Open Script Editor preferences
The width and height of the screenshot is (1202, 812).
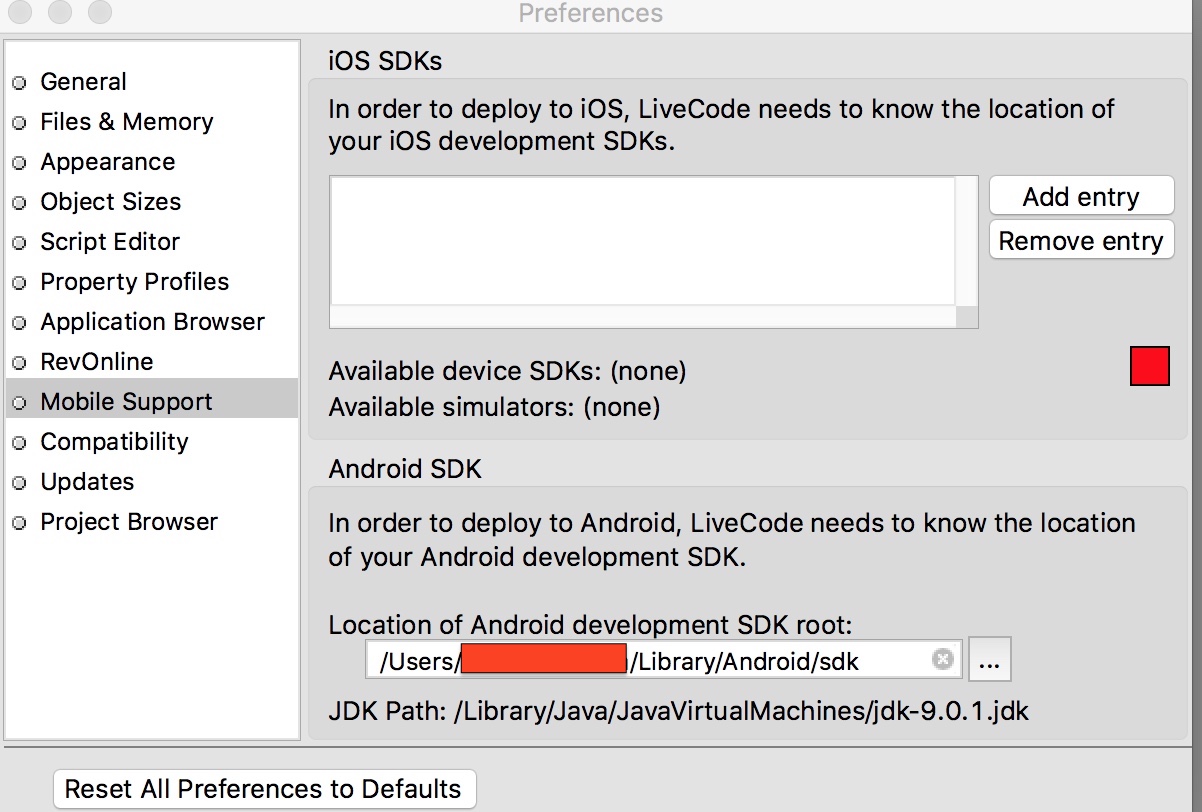[x=110, y=242]
